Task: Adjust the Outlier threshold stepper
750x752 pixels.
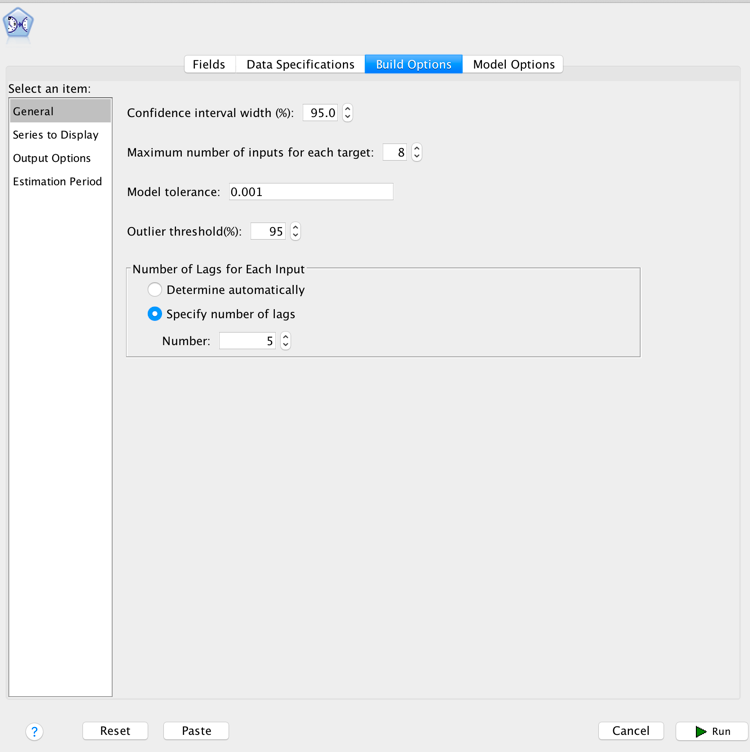Action: click(295, 232)
